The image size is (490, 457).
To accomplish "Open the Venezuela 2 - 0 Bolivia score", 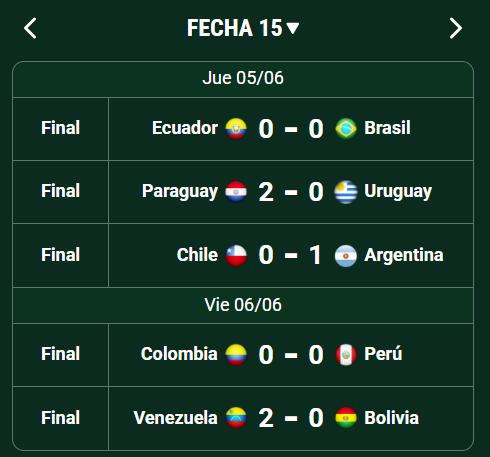I will pos(291,418).
